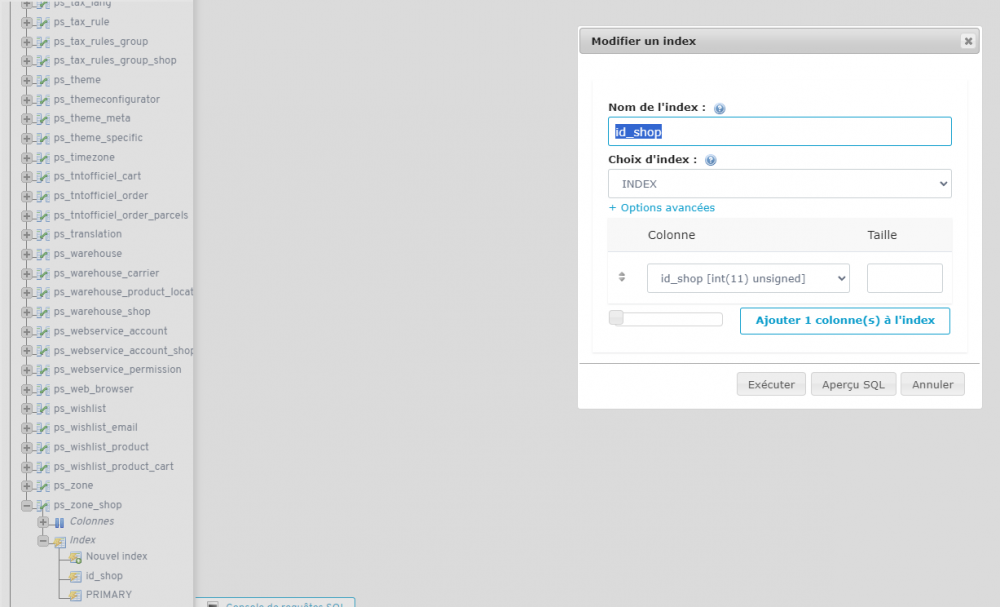Select the PRIMARY index entry
The height and width of the screenshot is (607, 1000).
click(x=109, y=595)
